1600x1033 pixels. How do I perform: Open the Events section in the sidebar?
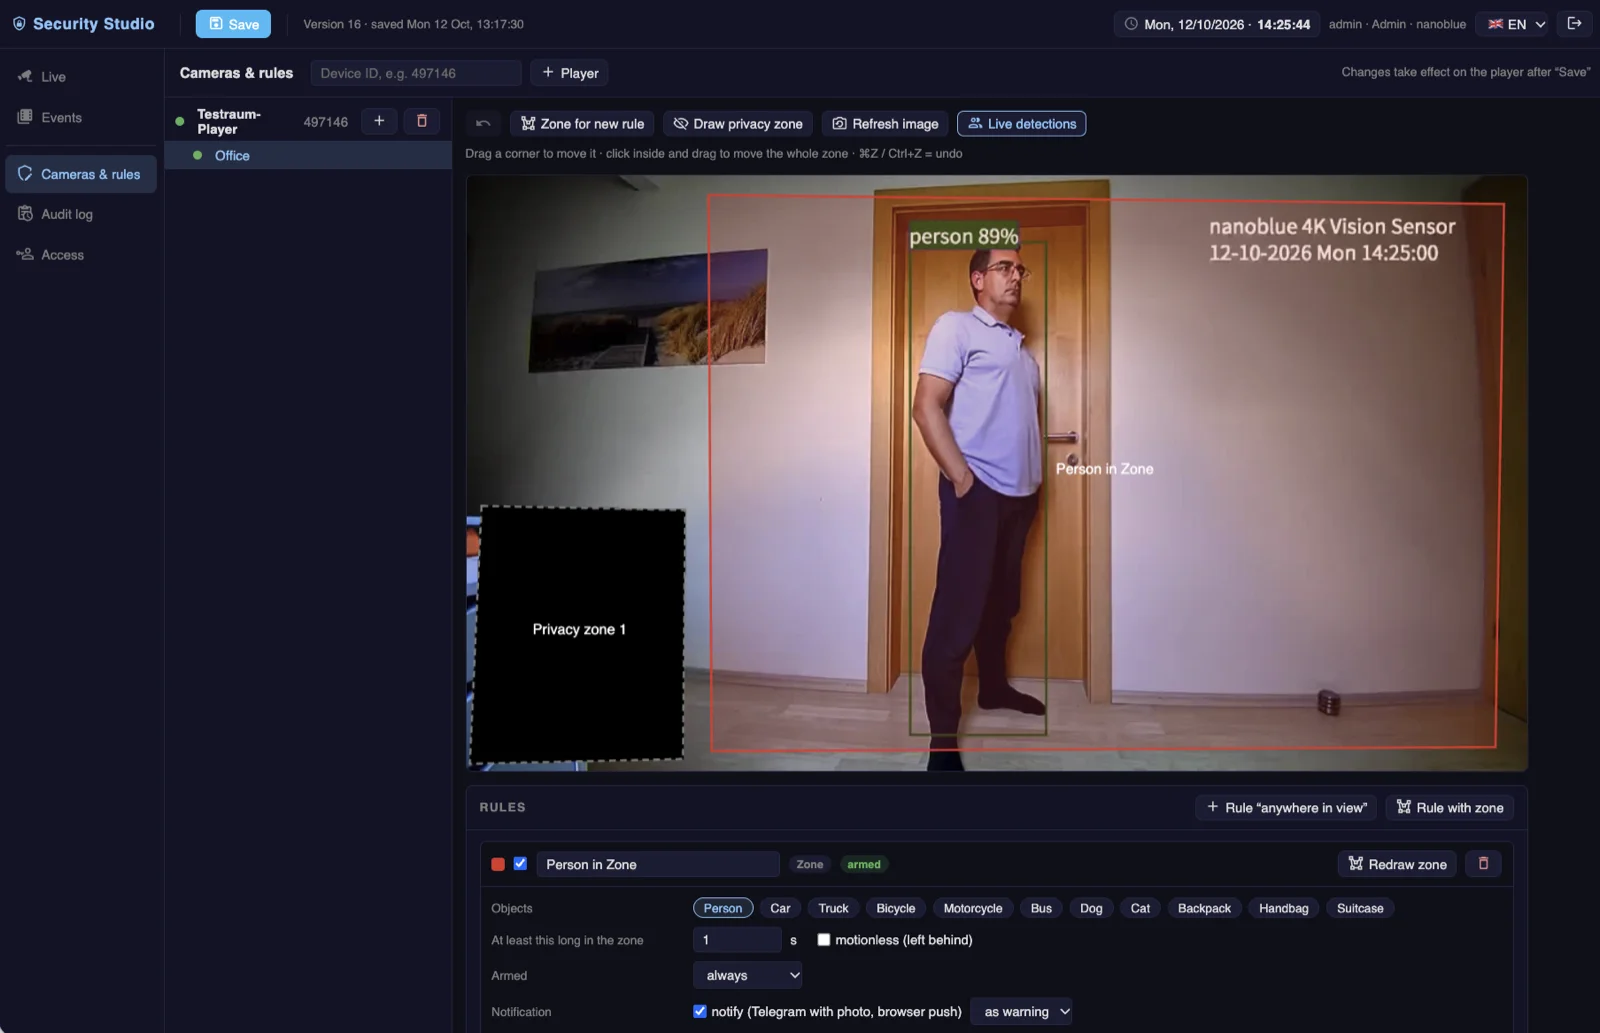point(81,117)
